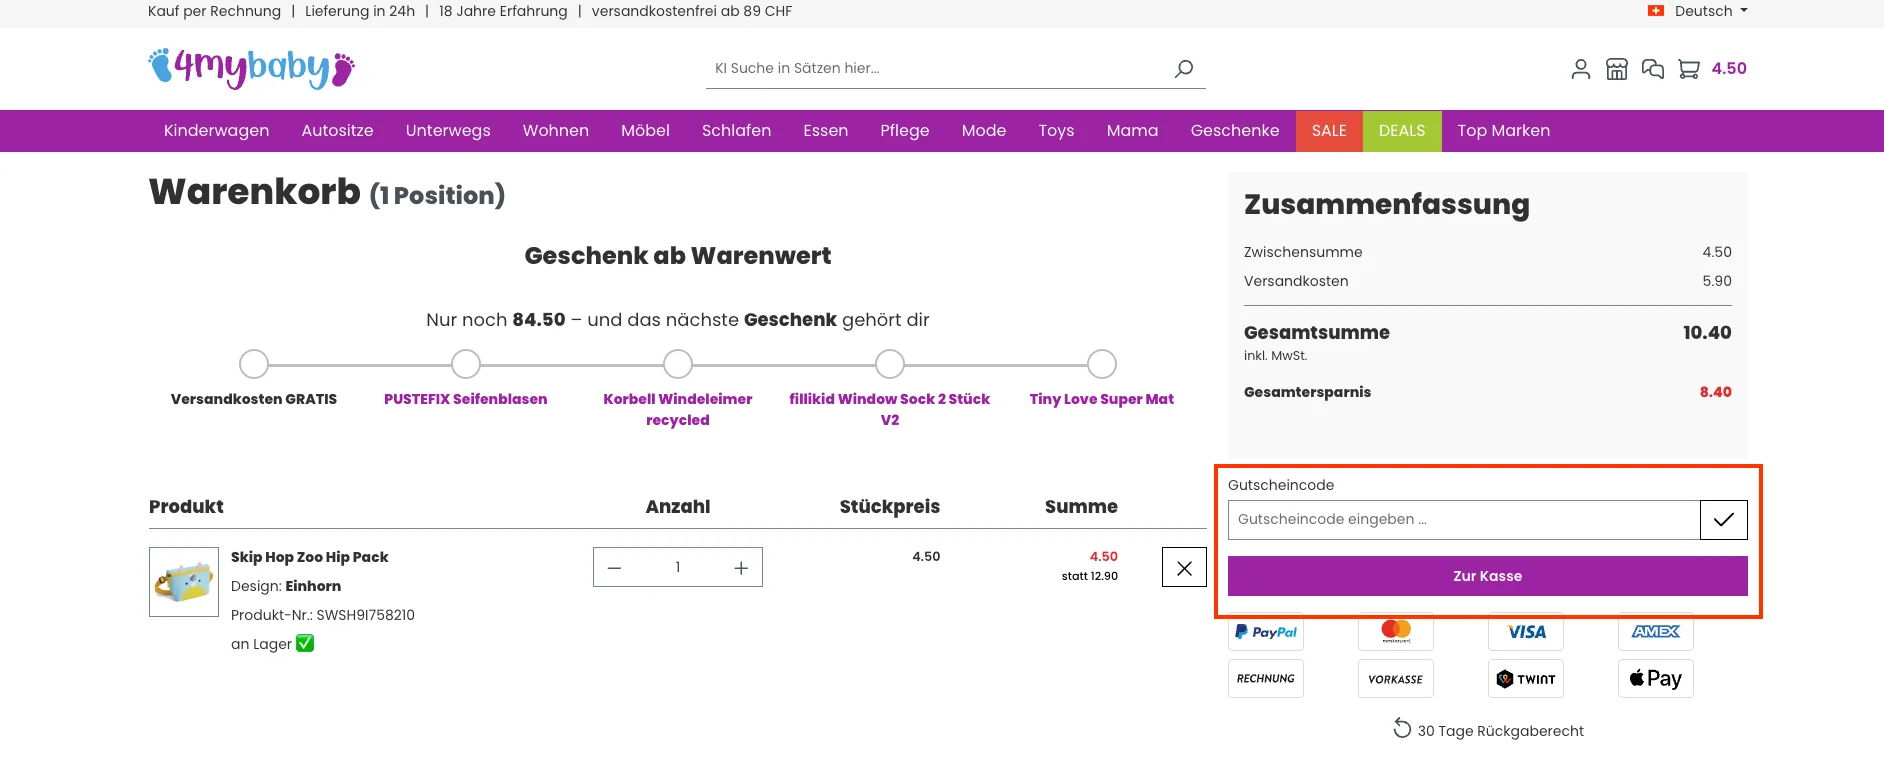Open the Mode menu
Image resolution: width=1884 pixels, height=768 pixels.
pos(984,131)
